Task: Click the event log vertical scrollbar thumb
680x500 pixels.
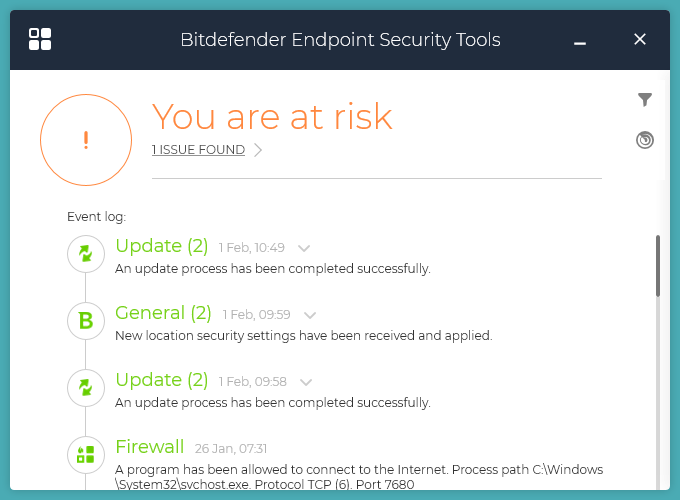Action: [x=657, y=265]
